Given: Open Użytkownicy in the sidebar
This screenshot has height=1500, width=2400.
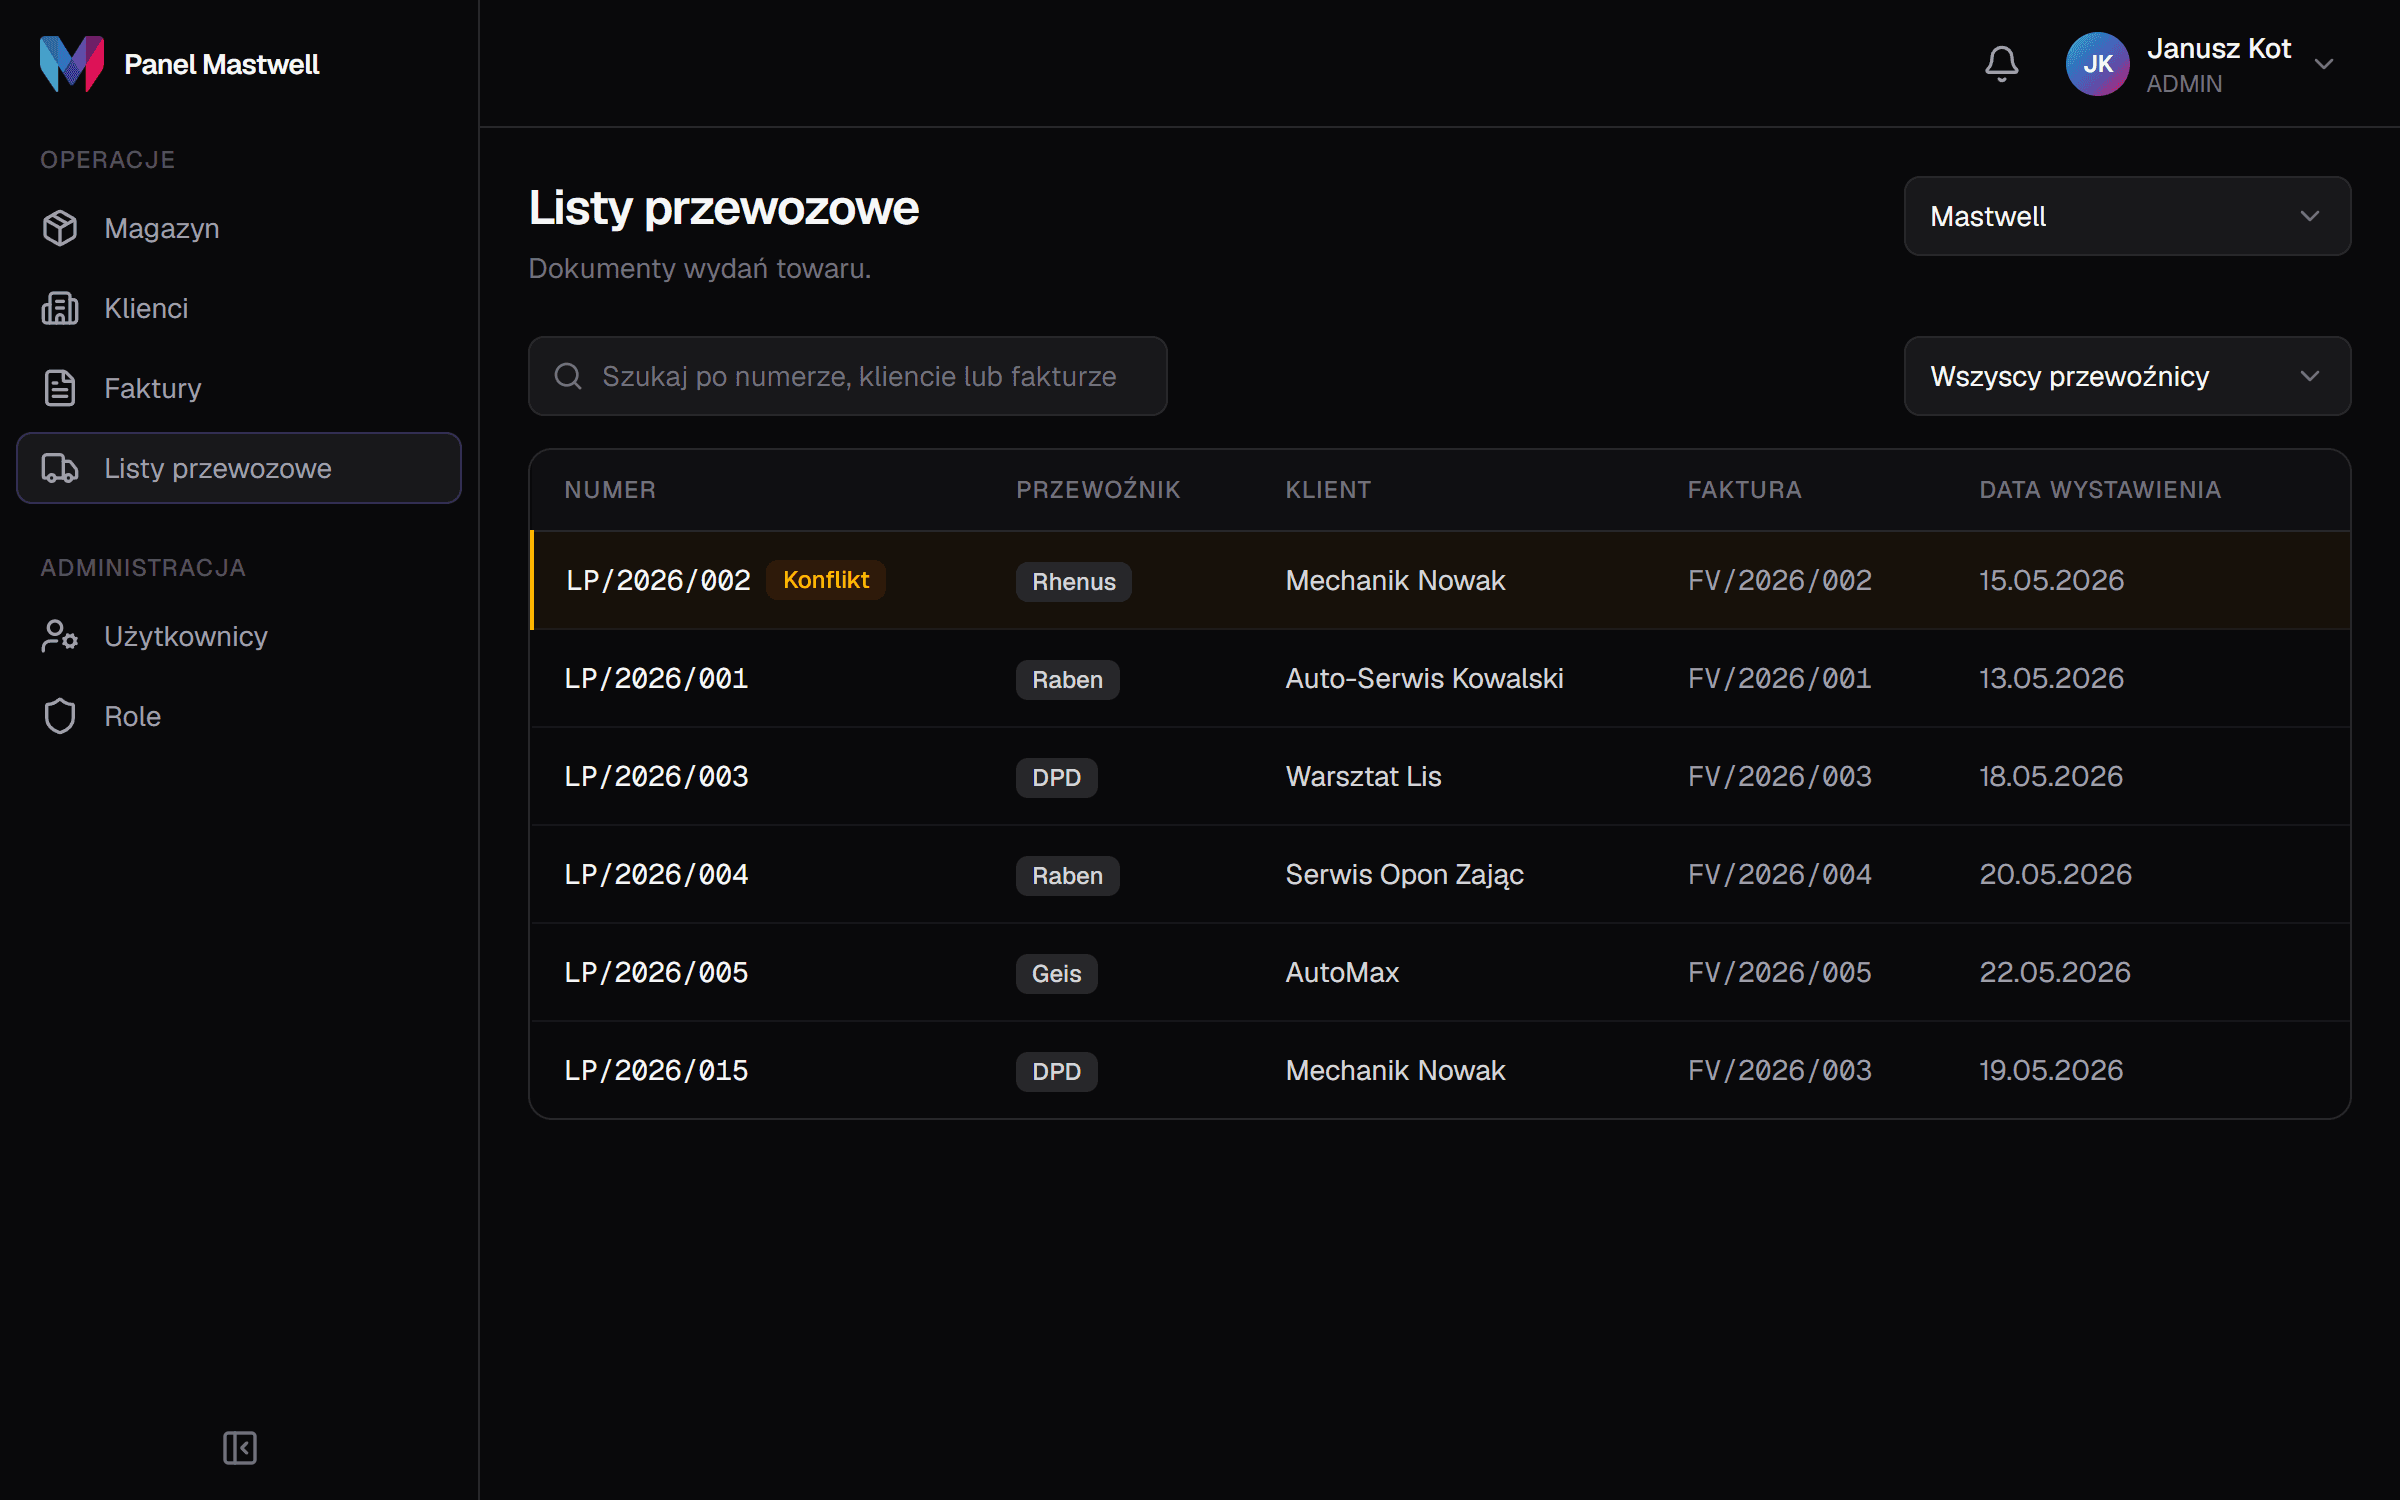Looking at the screenshot, I should 239,636.
